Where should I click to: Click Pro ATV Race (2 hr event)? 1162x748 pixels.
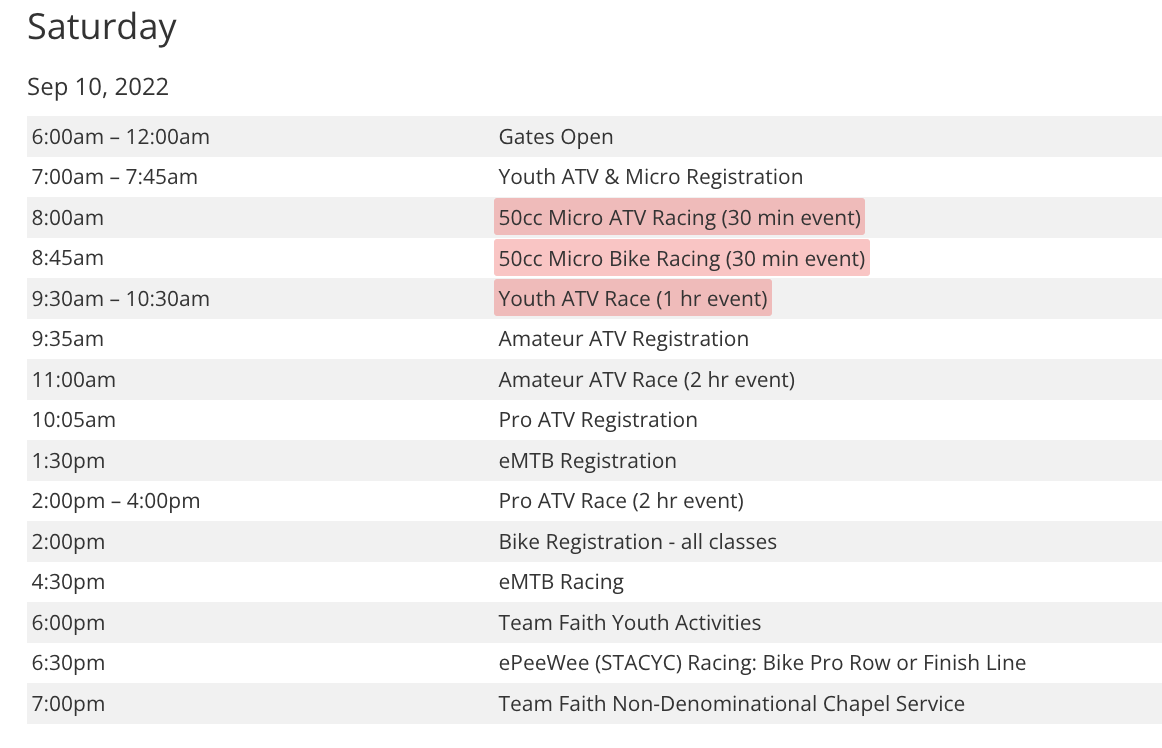pyautogui.click(x=620, y=501)
